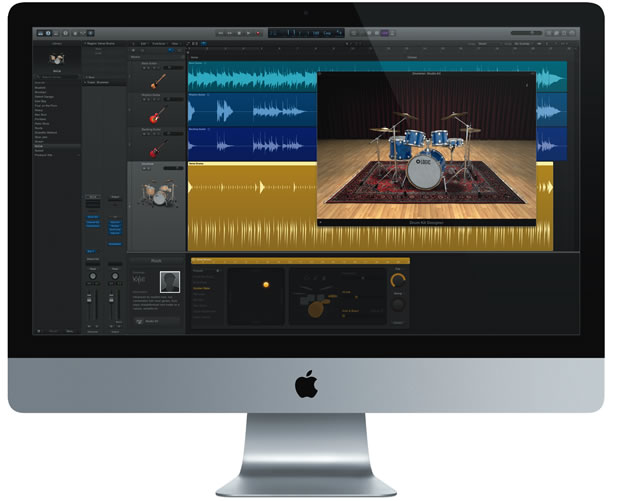Viewport: 620px width, 501px height.
Task: Toggle the Inspector button in the control bar
Action: 48,33
